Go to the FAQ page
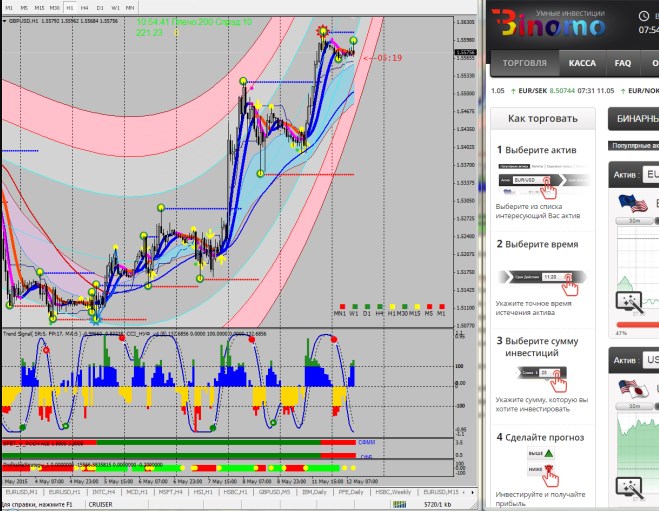 click(623, 63)
